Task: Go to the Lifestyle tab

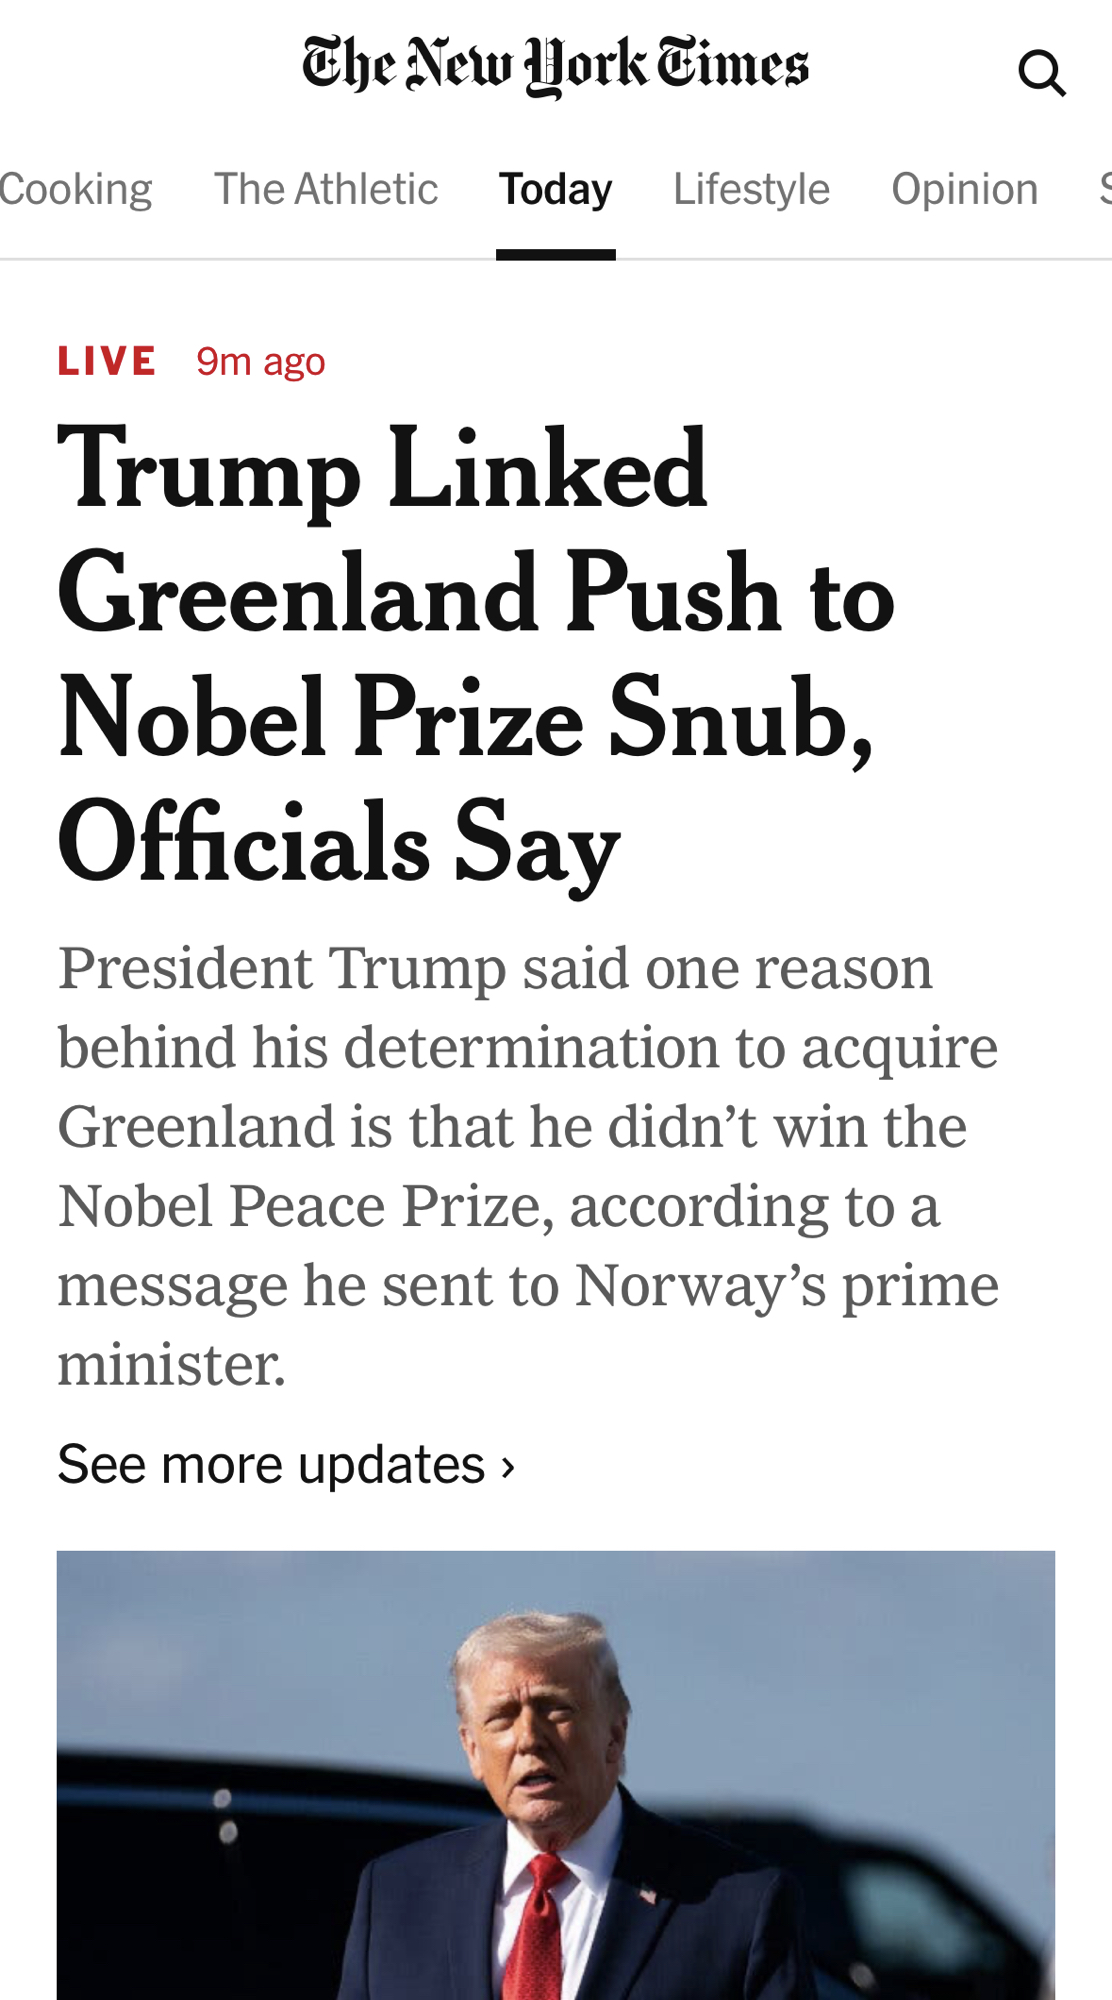Action: (x=751, y=189)
